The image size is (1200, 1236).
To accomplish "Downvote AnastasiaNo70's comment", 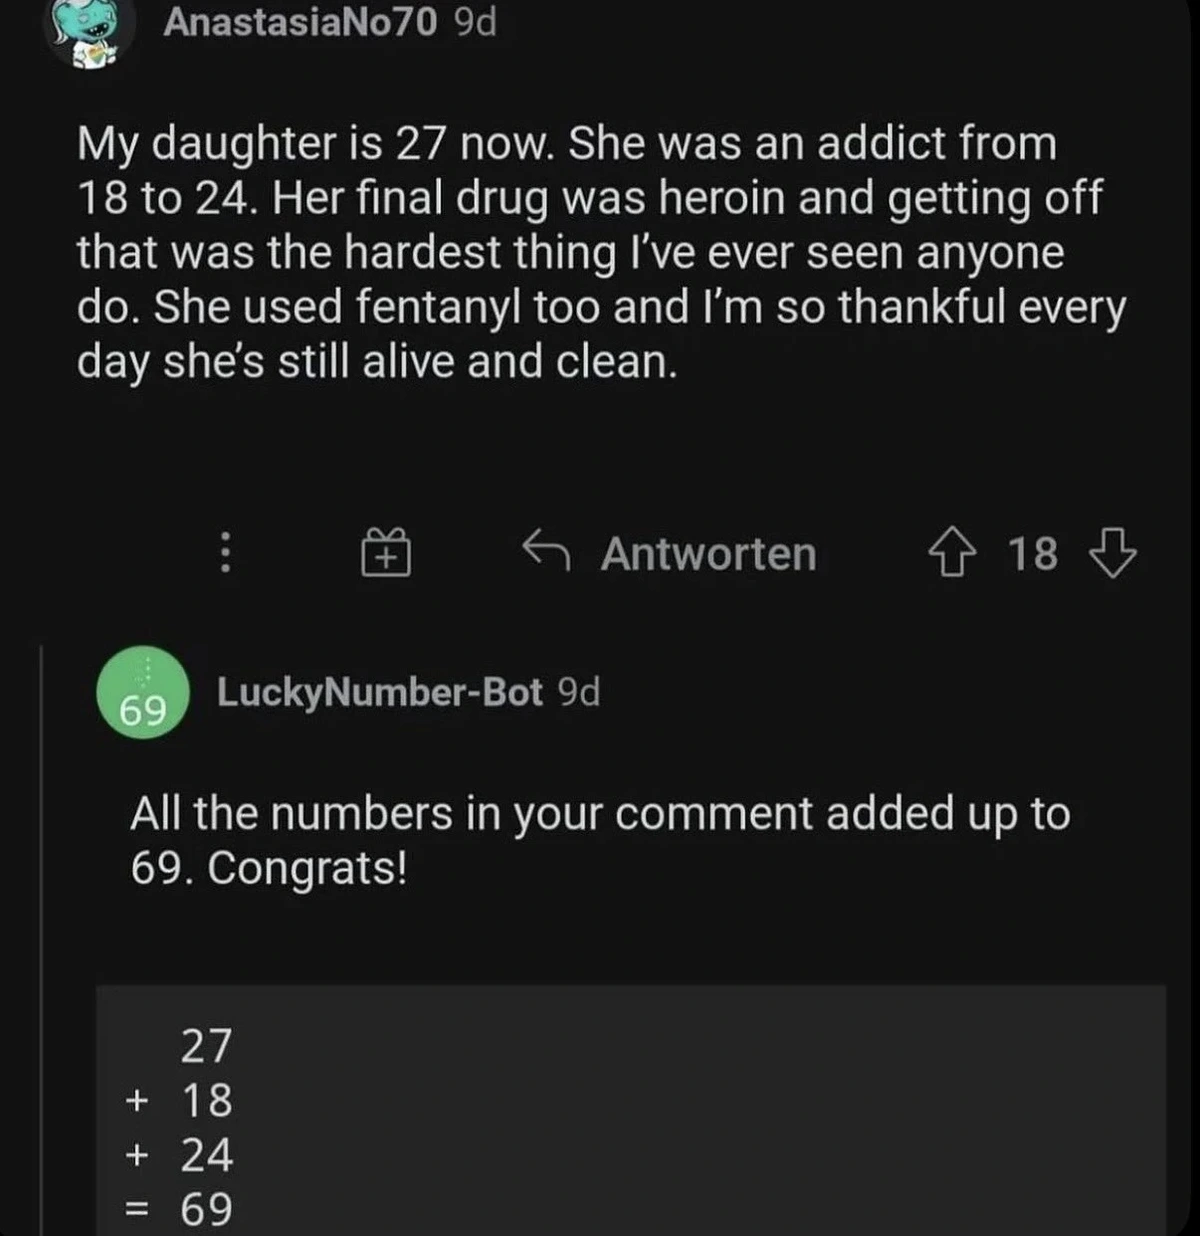I will (x=1112, y=553).
